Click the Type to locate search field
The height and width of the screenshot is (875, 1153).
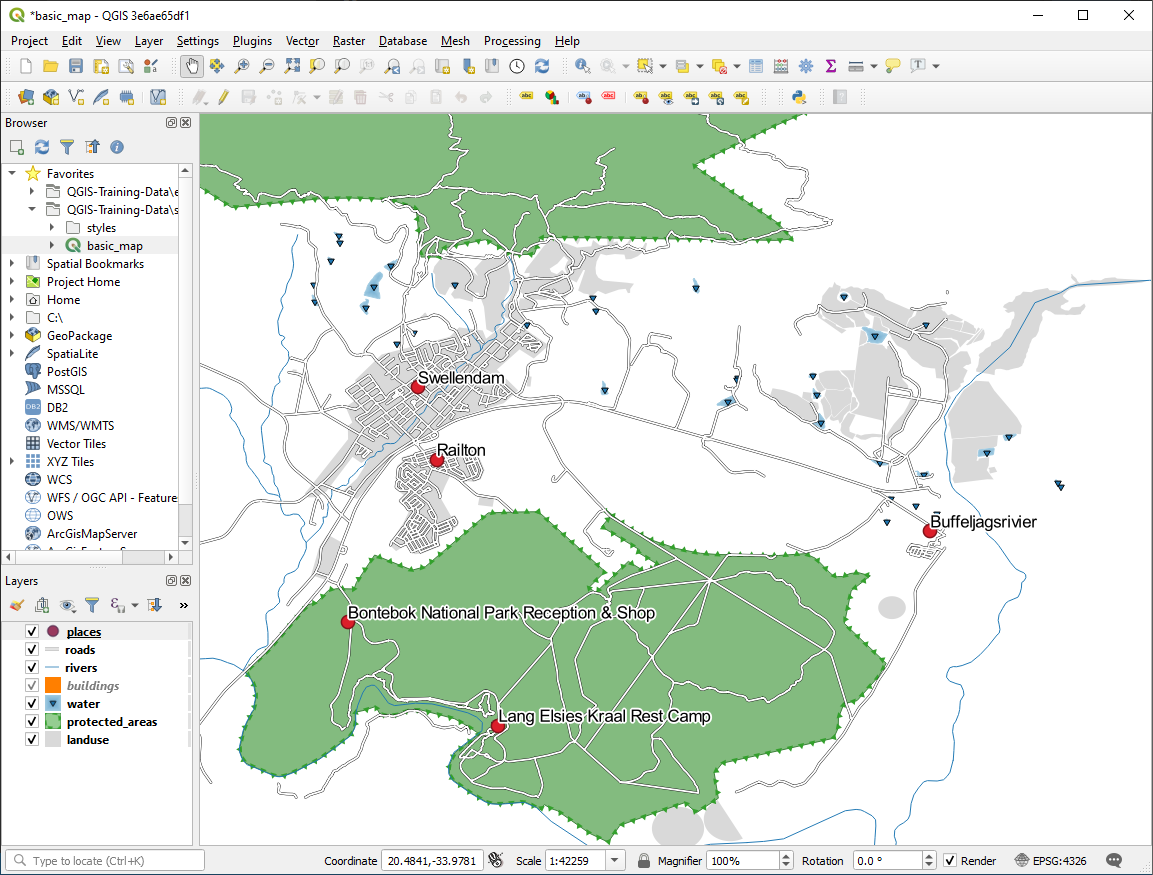pyautogui.click(x=105, y=861)
